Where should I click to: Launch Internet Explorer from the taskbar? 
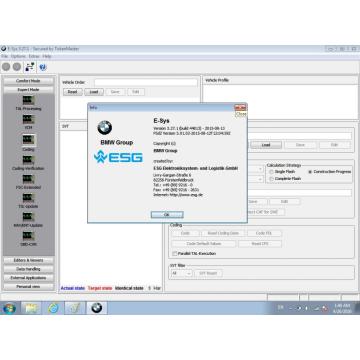(x=53, y=308)
